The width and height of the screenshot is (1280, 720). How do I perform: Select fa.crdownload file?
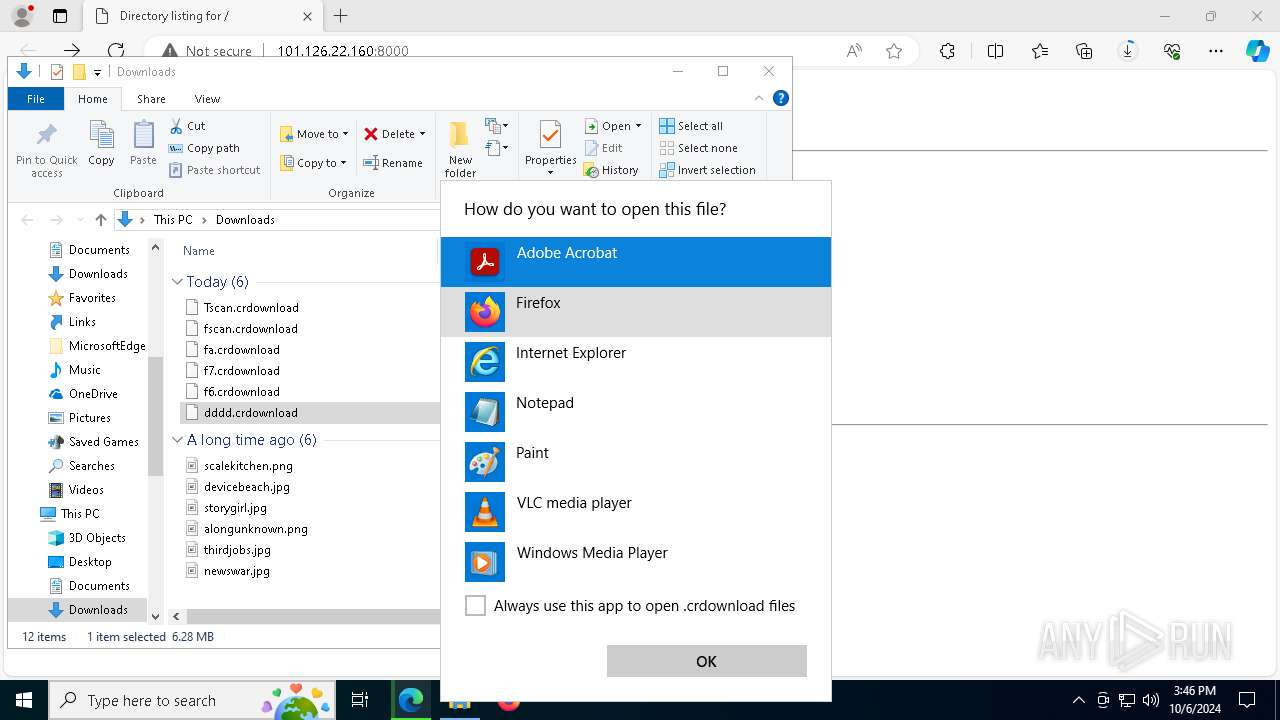pos(241,350)
